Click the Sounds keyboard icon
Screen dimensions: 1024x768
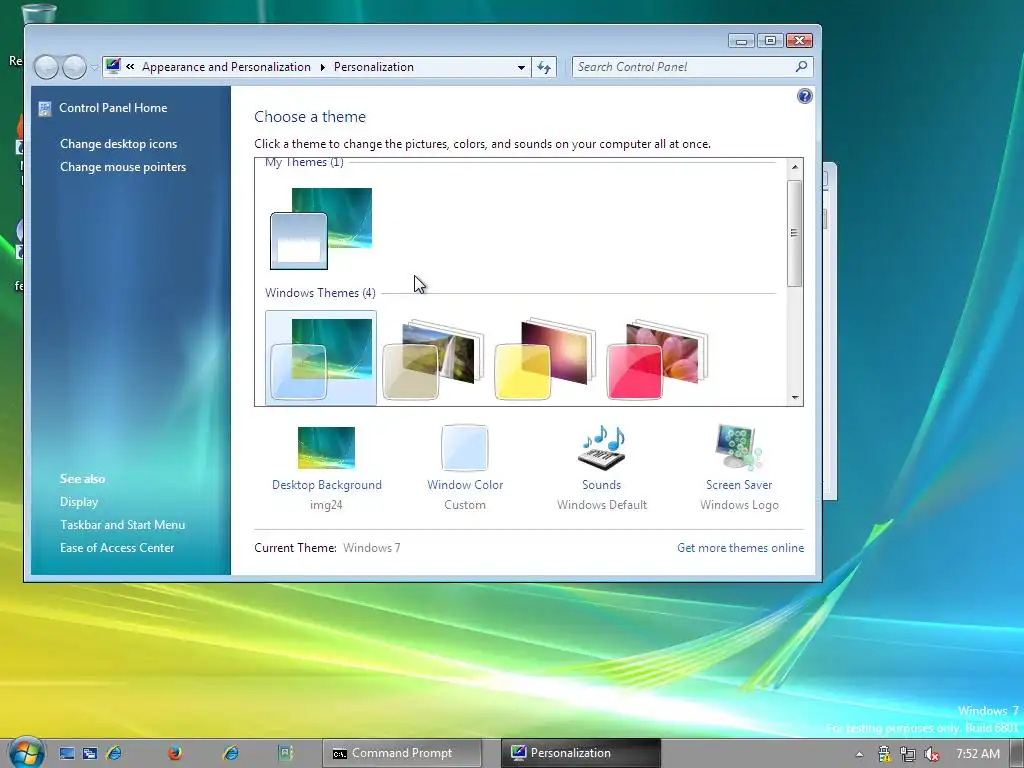601,448
